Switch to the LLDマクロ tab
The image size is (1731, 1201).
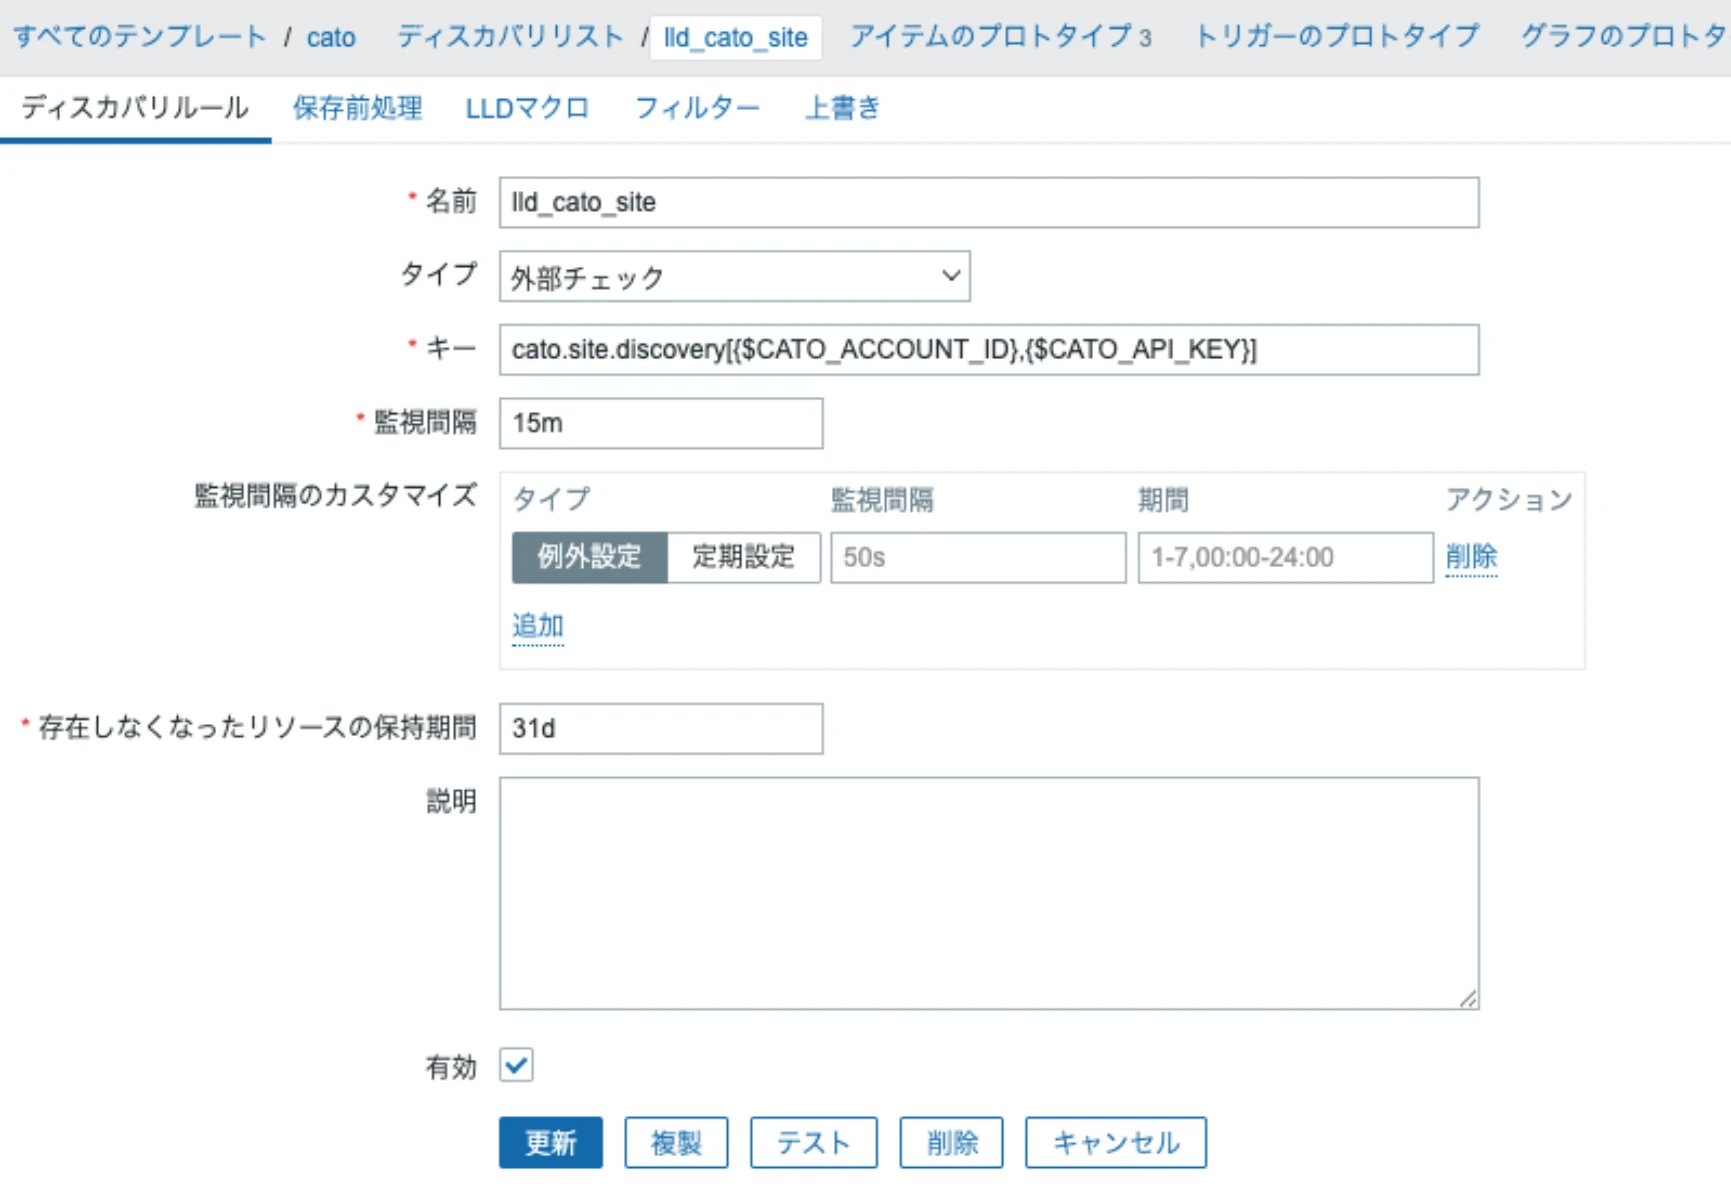tap(527, 108)
